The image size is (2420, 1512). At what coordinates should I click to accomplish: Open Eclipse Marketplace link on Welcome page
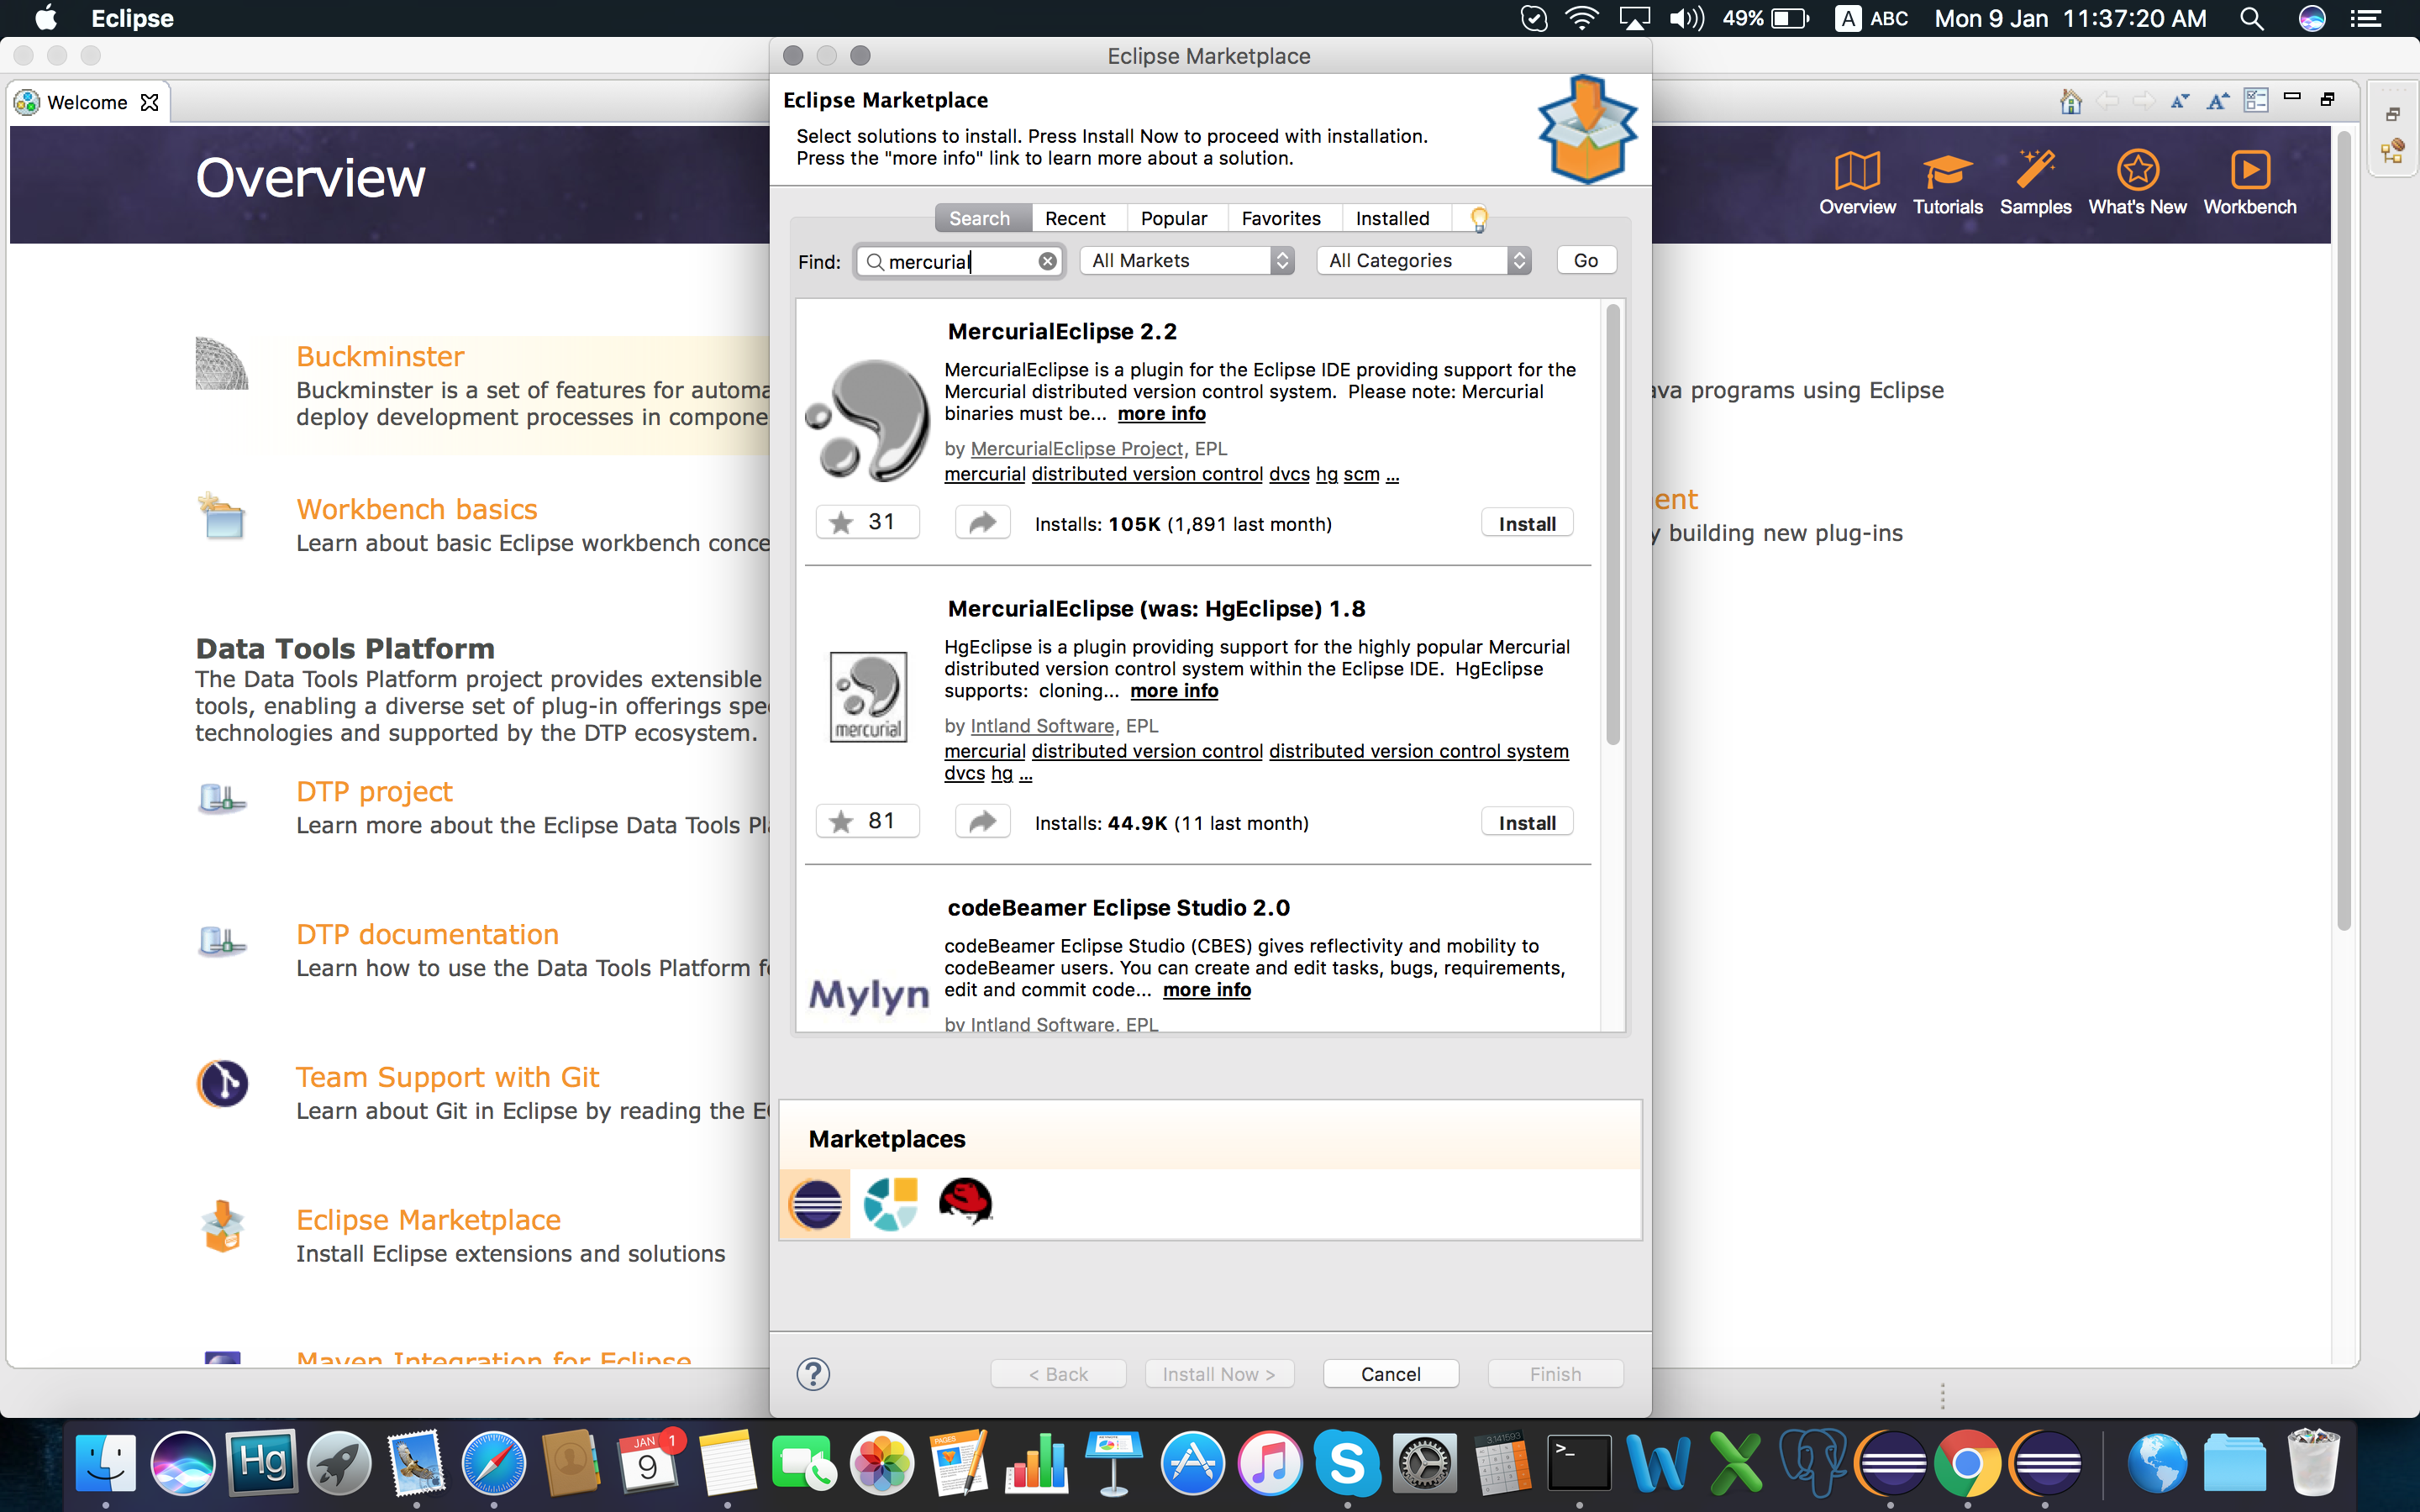click(428, 1221)
